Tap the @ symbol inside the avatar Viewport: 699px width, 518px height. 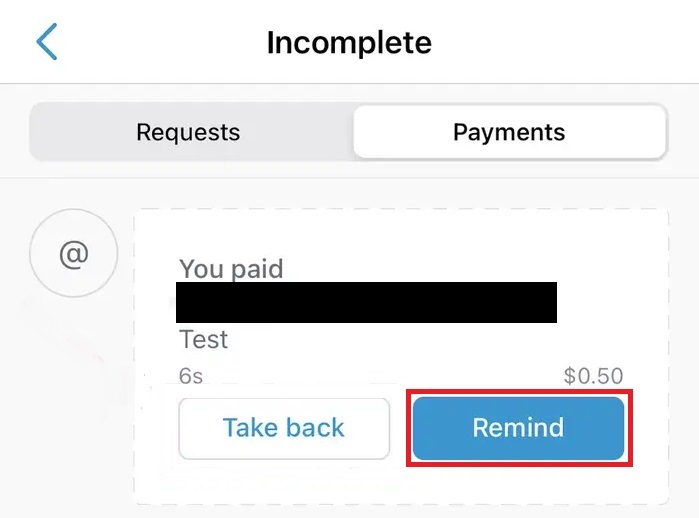[74, 255]
